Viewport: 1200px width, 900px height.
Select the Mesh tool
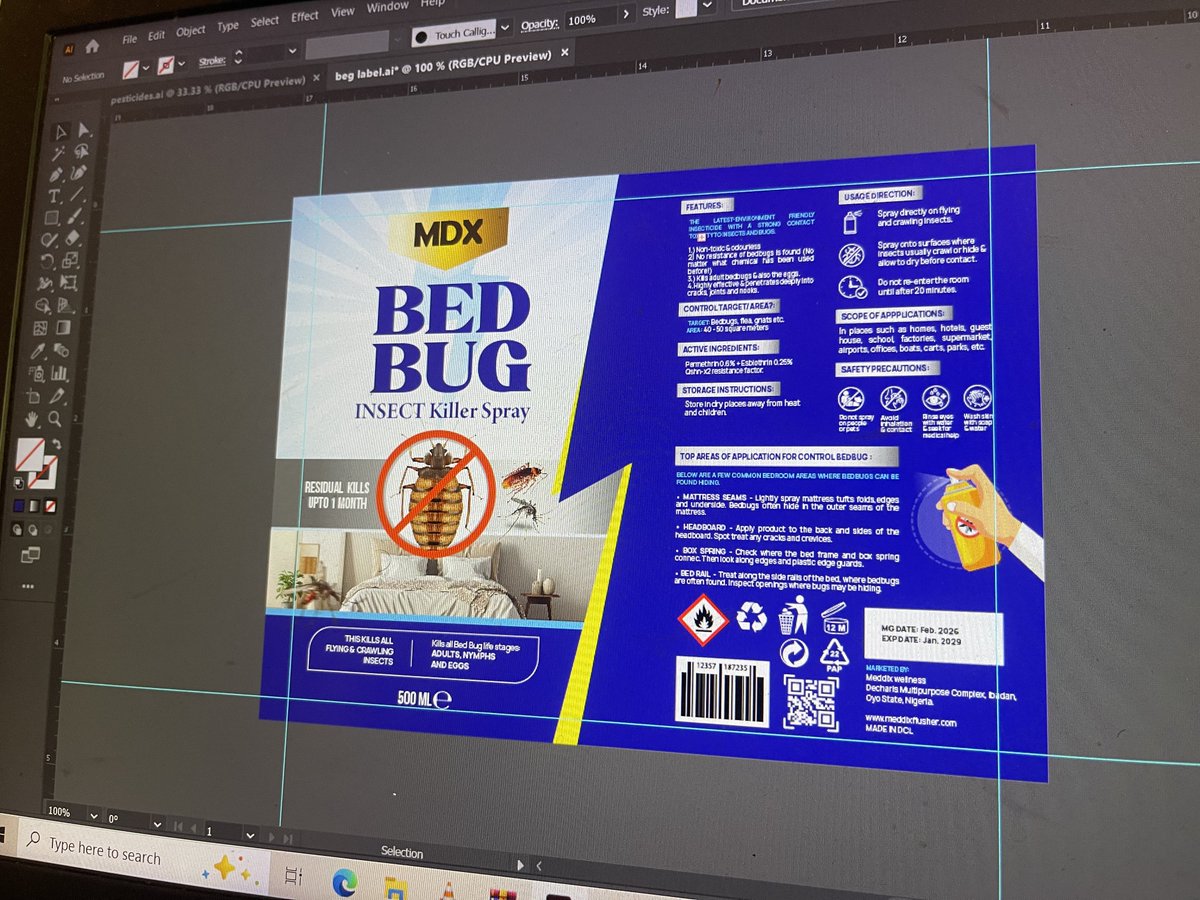40,328
